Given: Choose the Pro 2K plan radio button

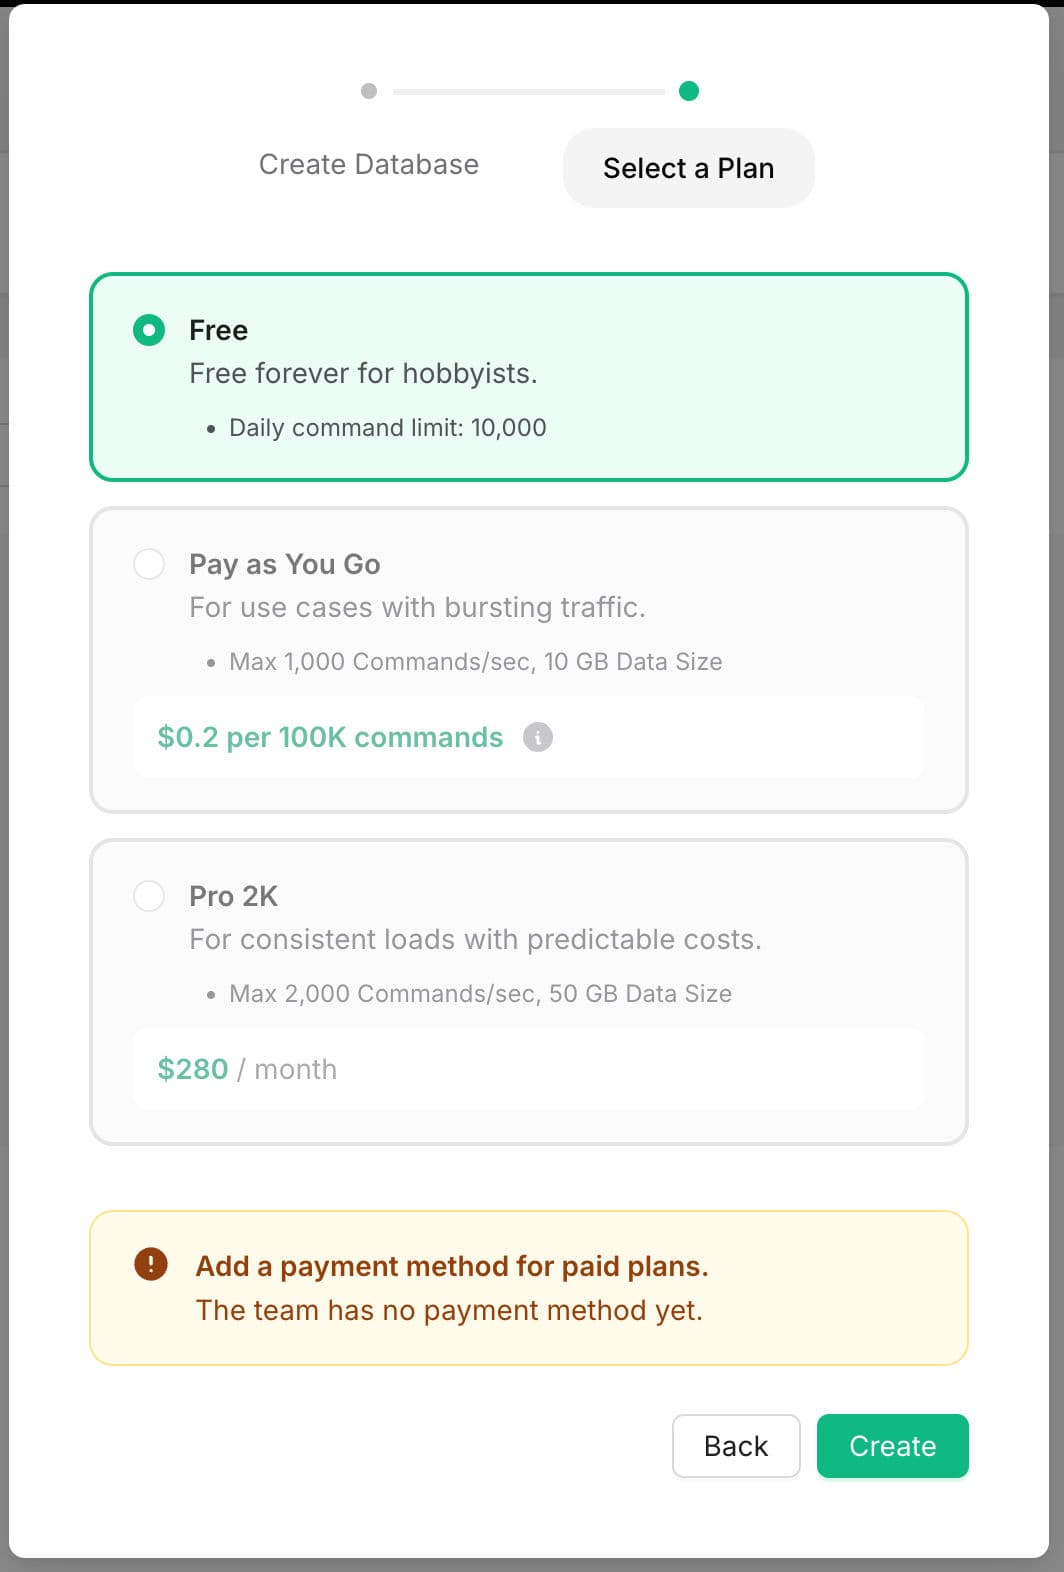Looking at the screenshot, I should pos(149,896).
